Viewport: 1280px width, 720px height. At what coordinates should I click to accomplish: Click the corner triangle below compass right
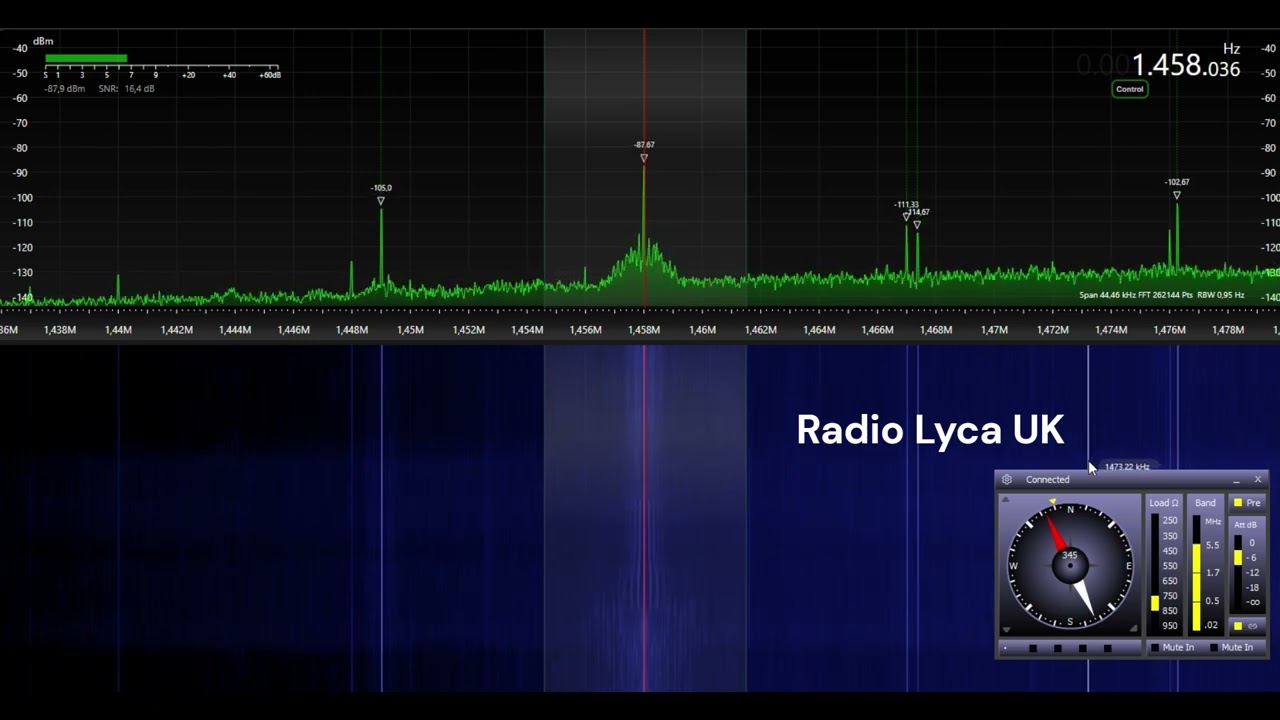(1134, 628)
